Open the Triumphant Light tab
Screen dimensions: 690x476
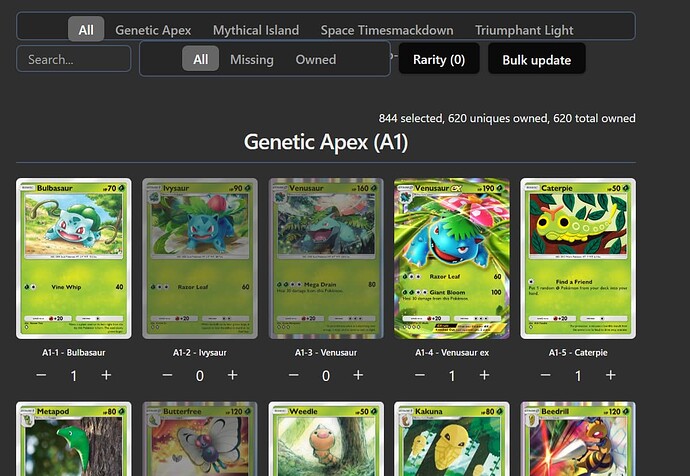[524, 30]
